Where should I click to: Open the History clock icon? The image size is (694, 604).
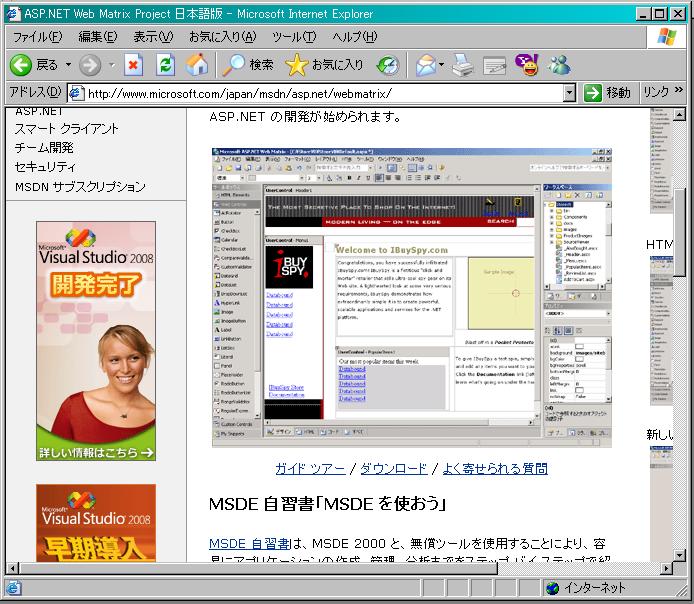pos(388,65)
